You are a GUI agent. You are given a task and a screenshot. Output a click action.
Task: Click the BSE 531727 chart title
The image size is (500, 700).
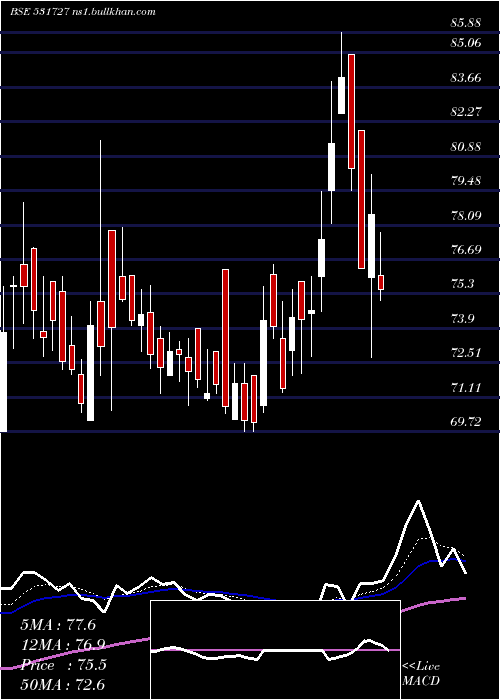click(x=83, y=12)
